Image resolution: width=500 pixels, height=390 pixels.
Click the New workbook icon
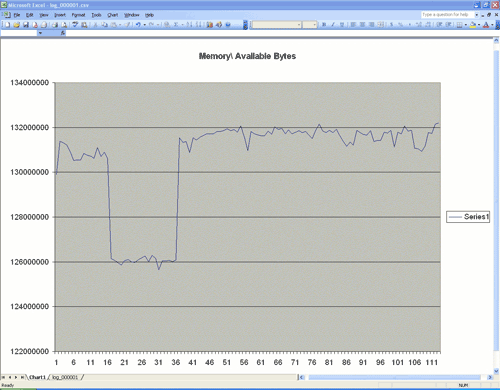pyautogui.click(x=7, y=25)
